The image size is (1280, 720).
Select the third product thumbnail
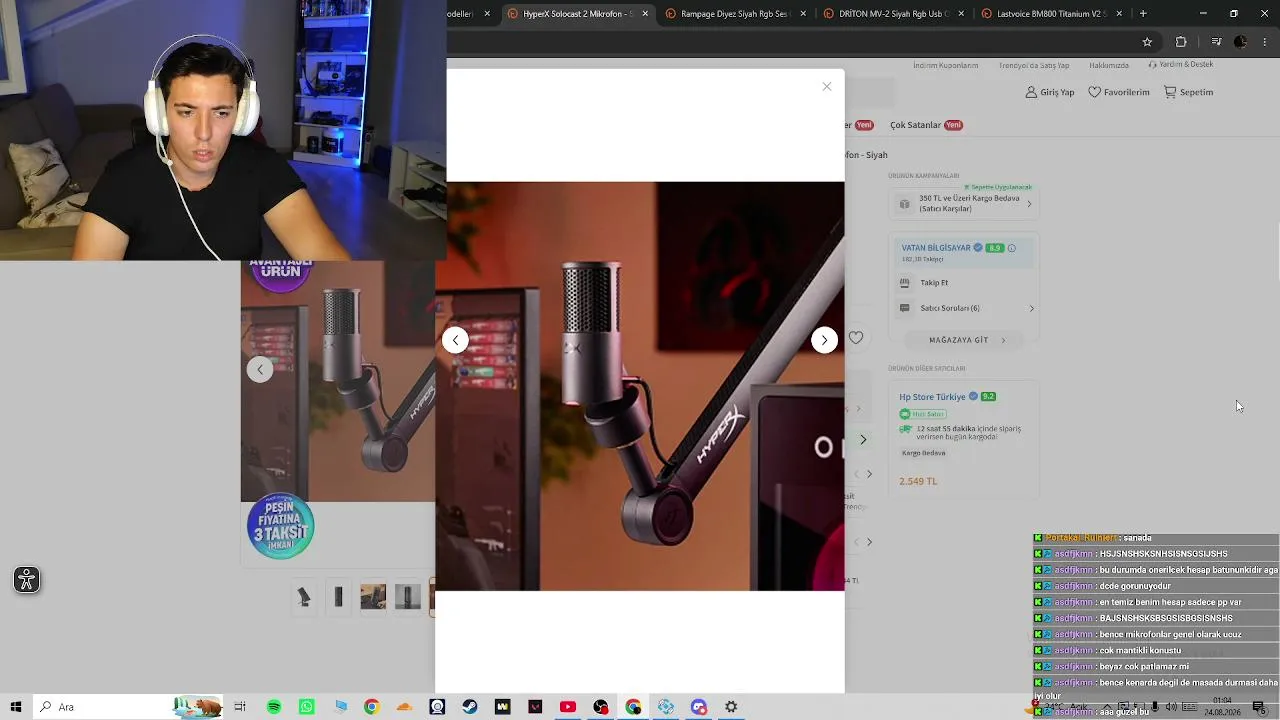click(x=373, y=597)
